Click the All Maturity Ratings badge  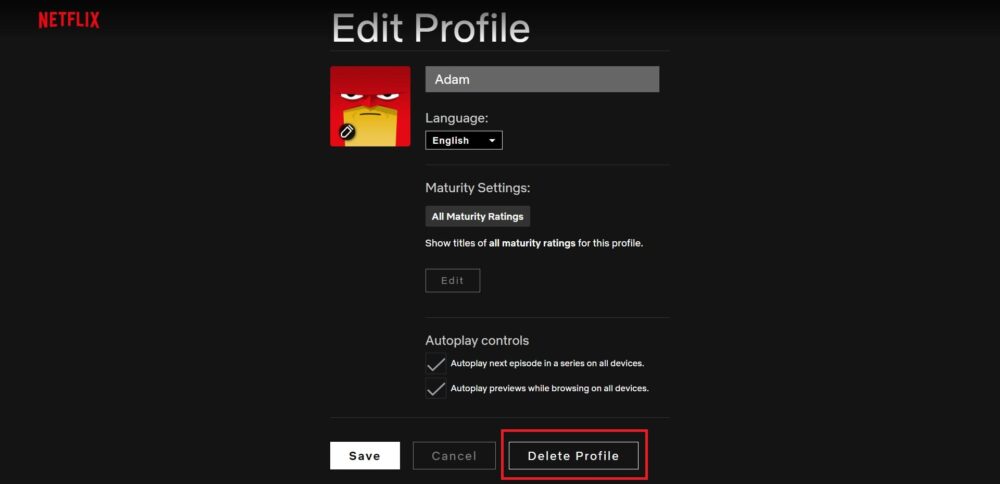click(x=477, y=216)
